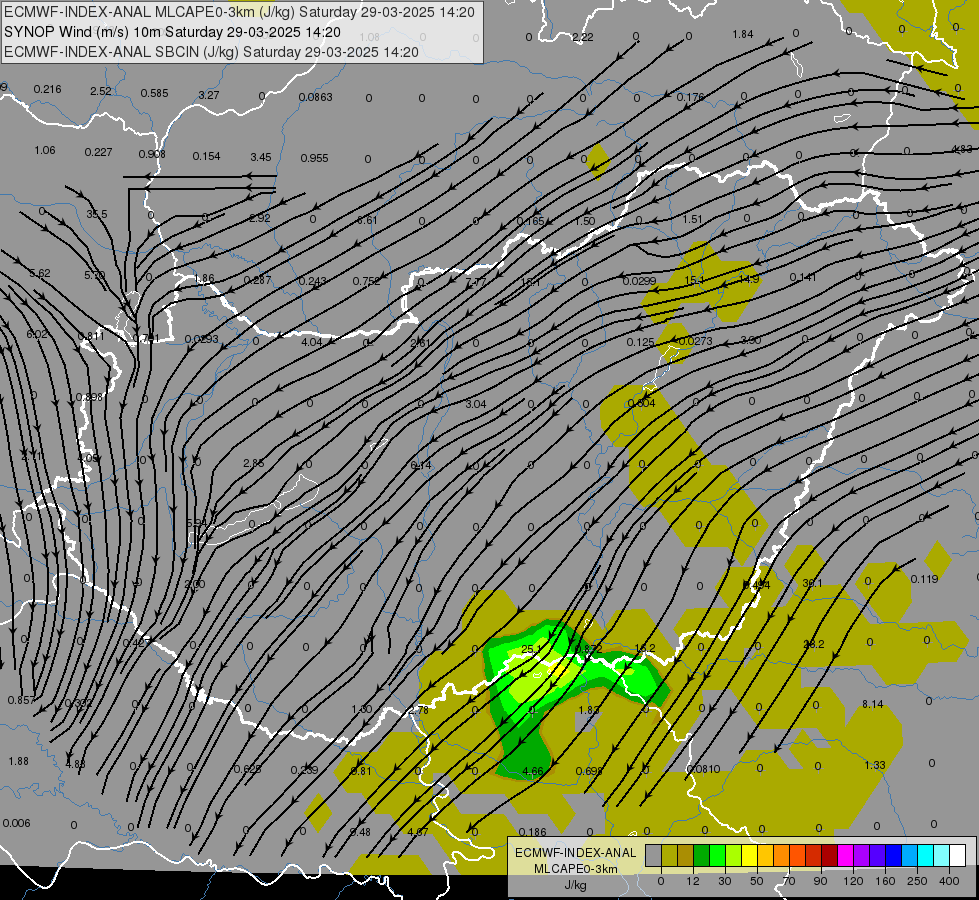Click the map value '25.1' in green area
The width and height of the screenshot is (979, 900).
pos(531,650)
